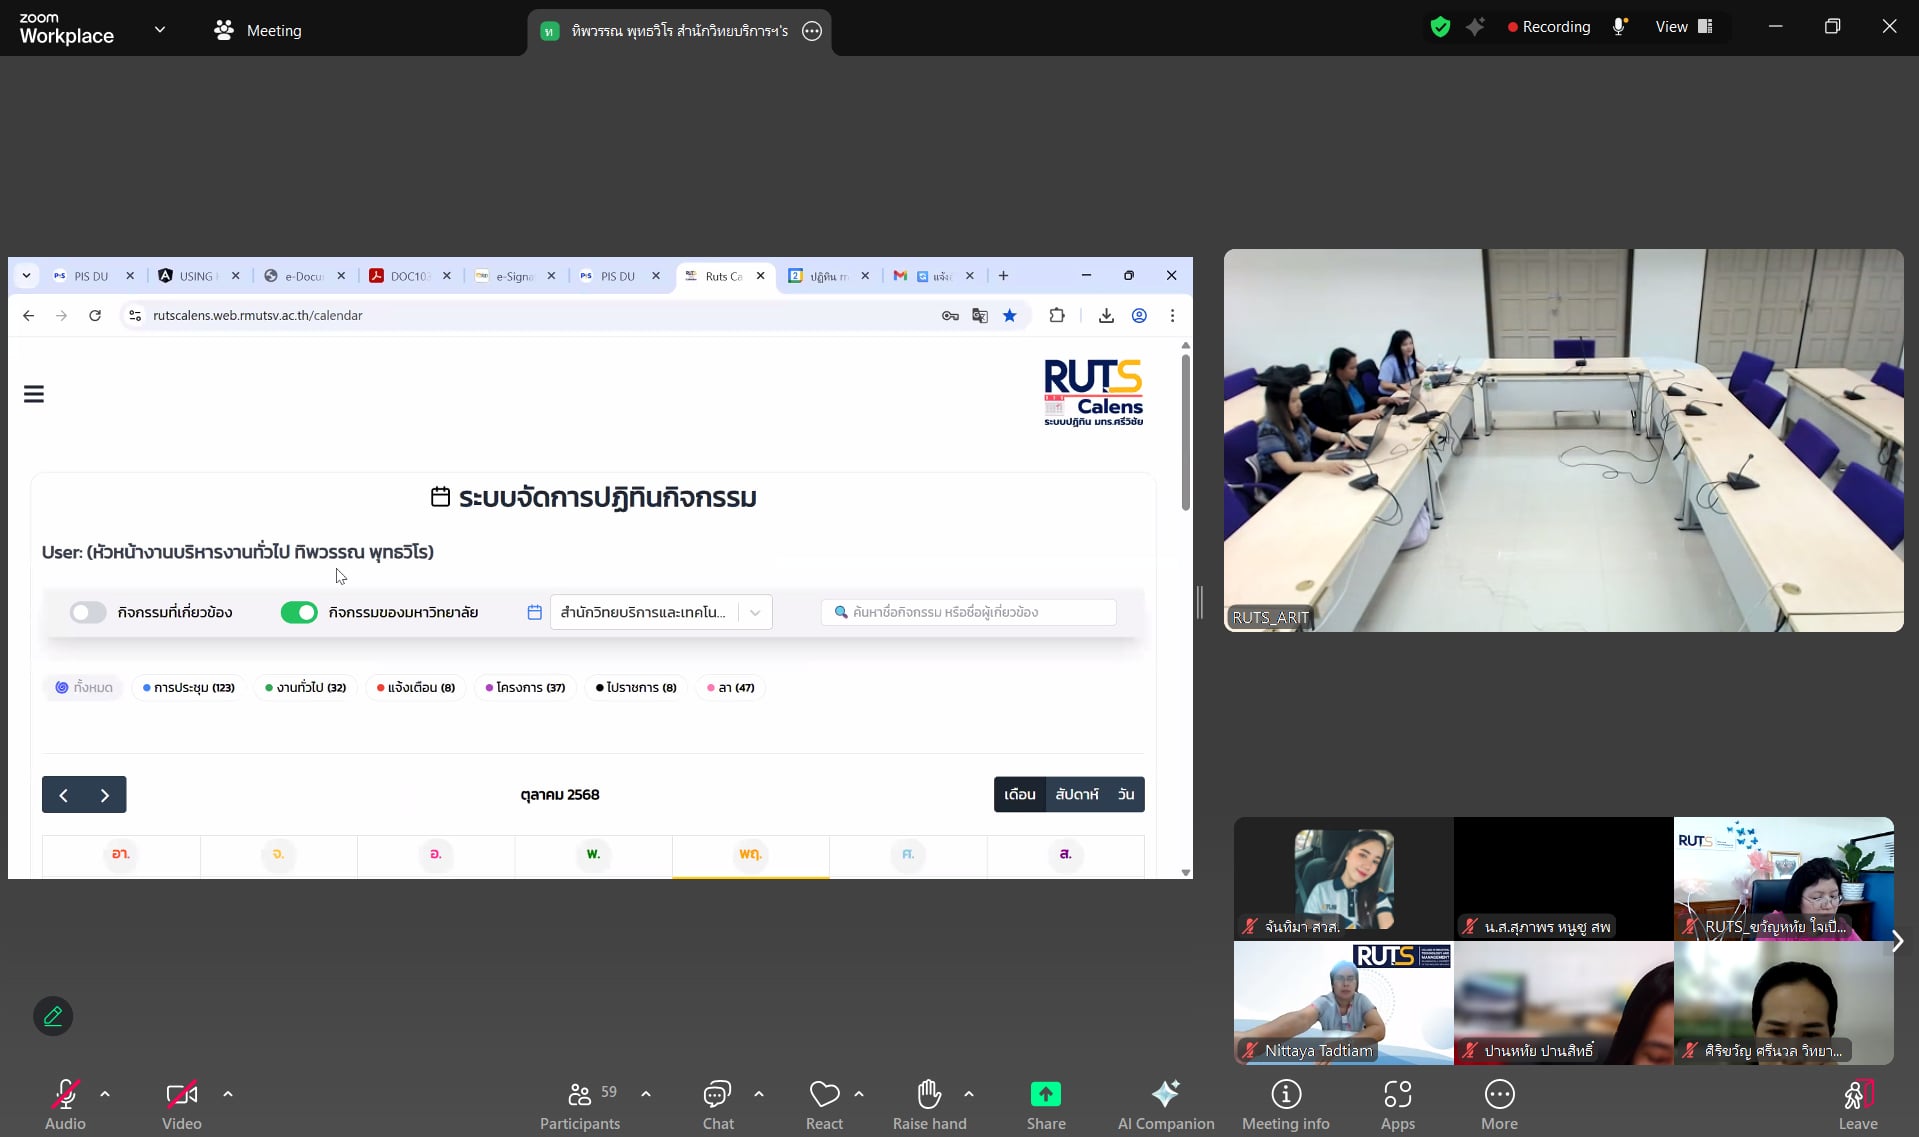
Task: Start camera with Video button
Action: [181, 1095]
